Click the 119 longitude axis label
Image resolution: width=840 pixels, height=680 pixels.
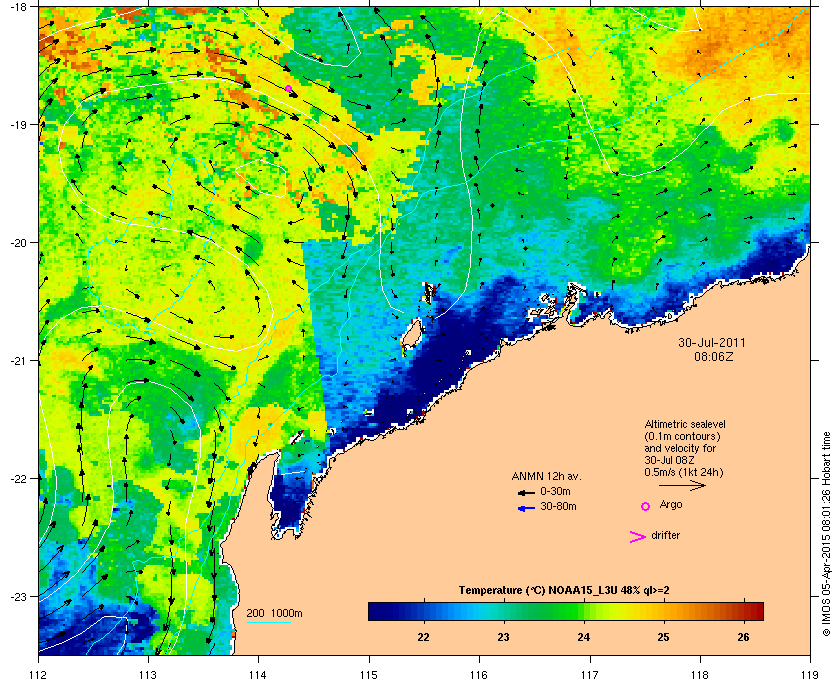tap(810, 675)
